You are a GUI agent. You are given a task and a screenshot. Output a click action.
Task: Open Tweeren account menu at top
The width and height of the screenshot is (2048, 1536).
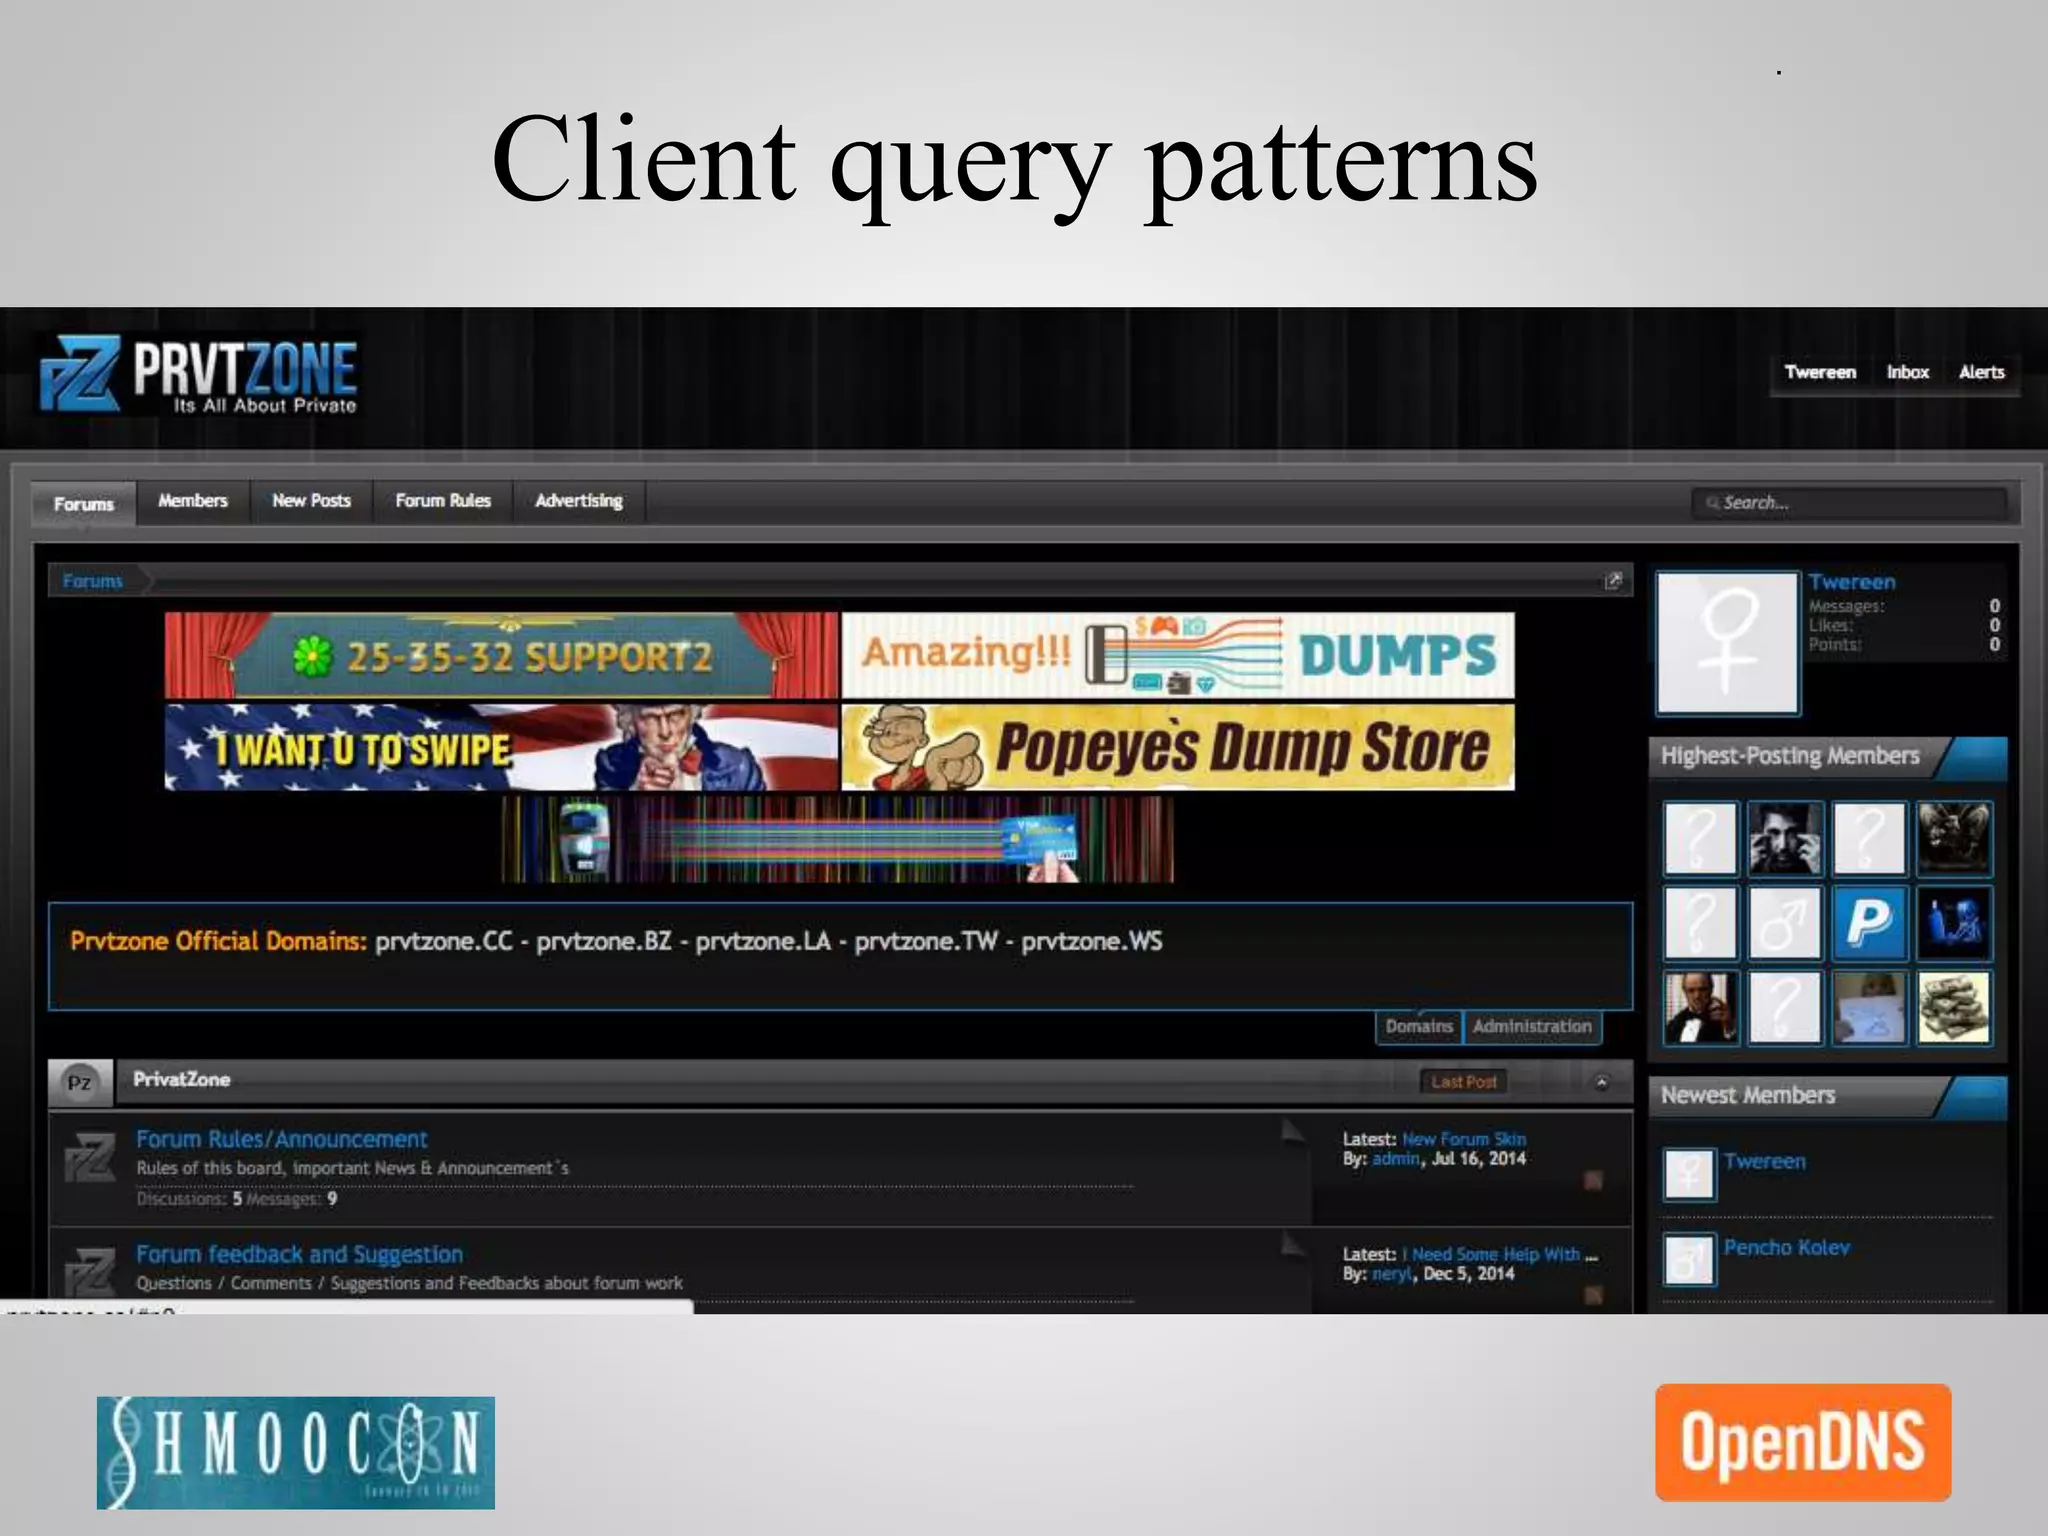(1820, 372)
